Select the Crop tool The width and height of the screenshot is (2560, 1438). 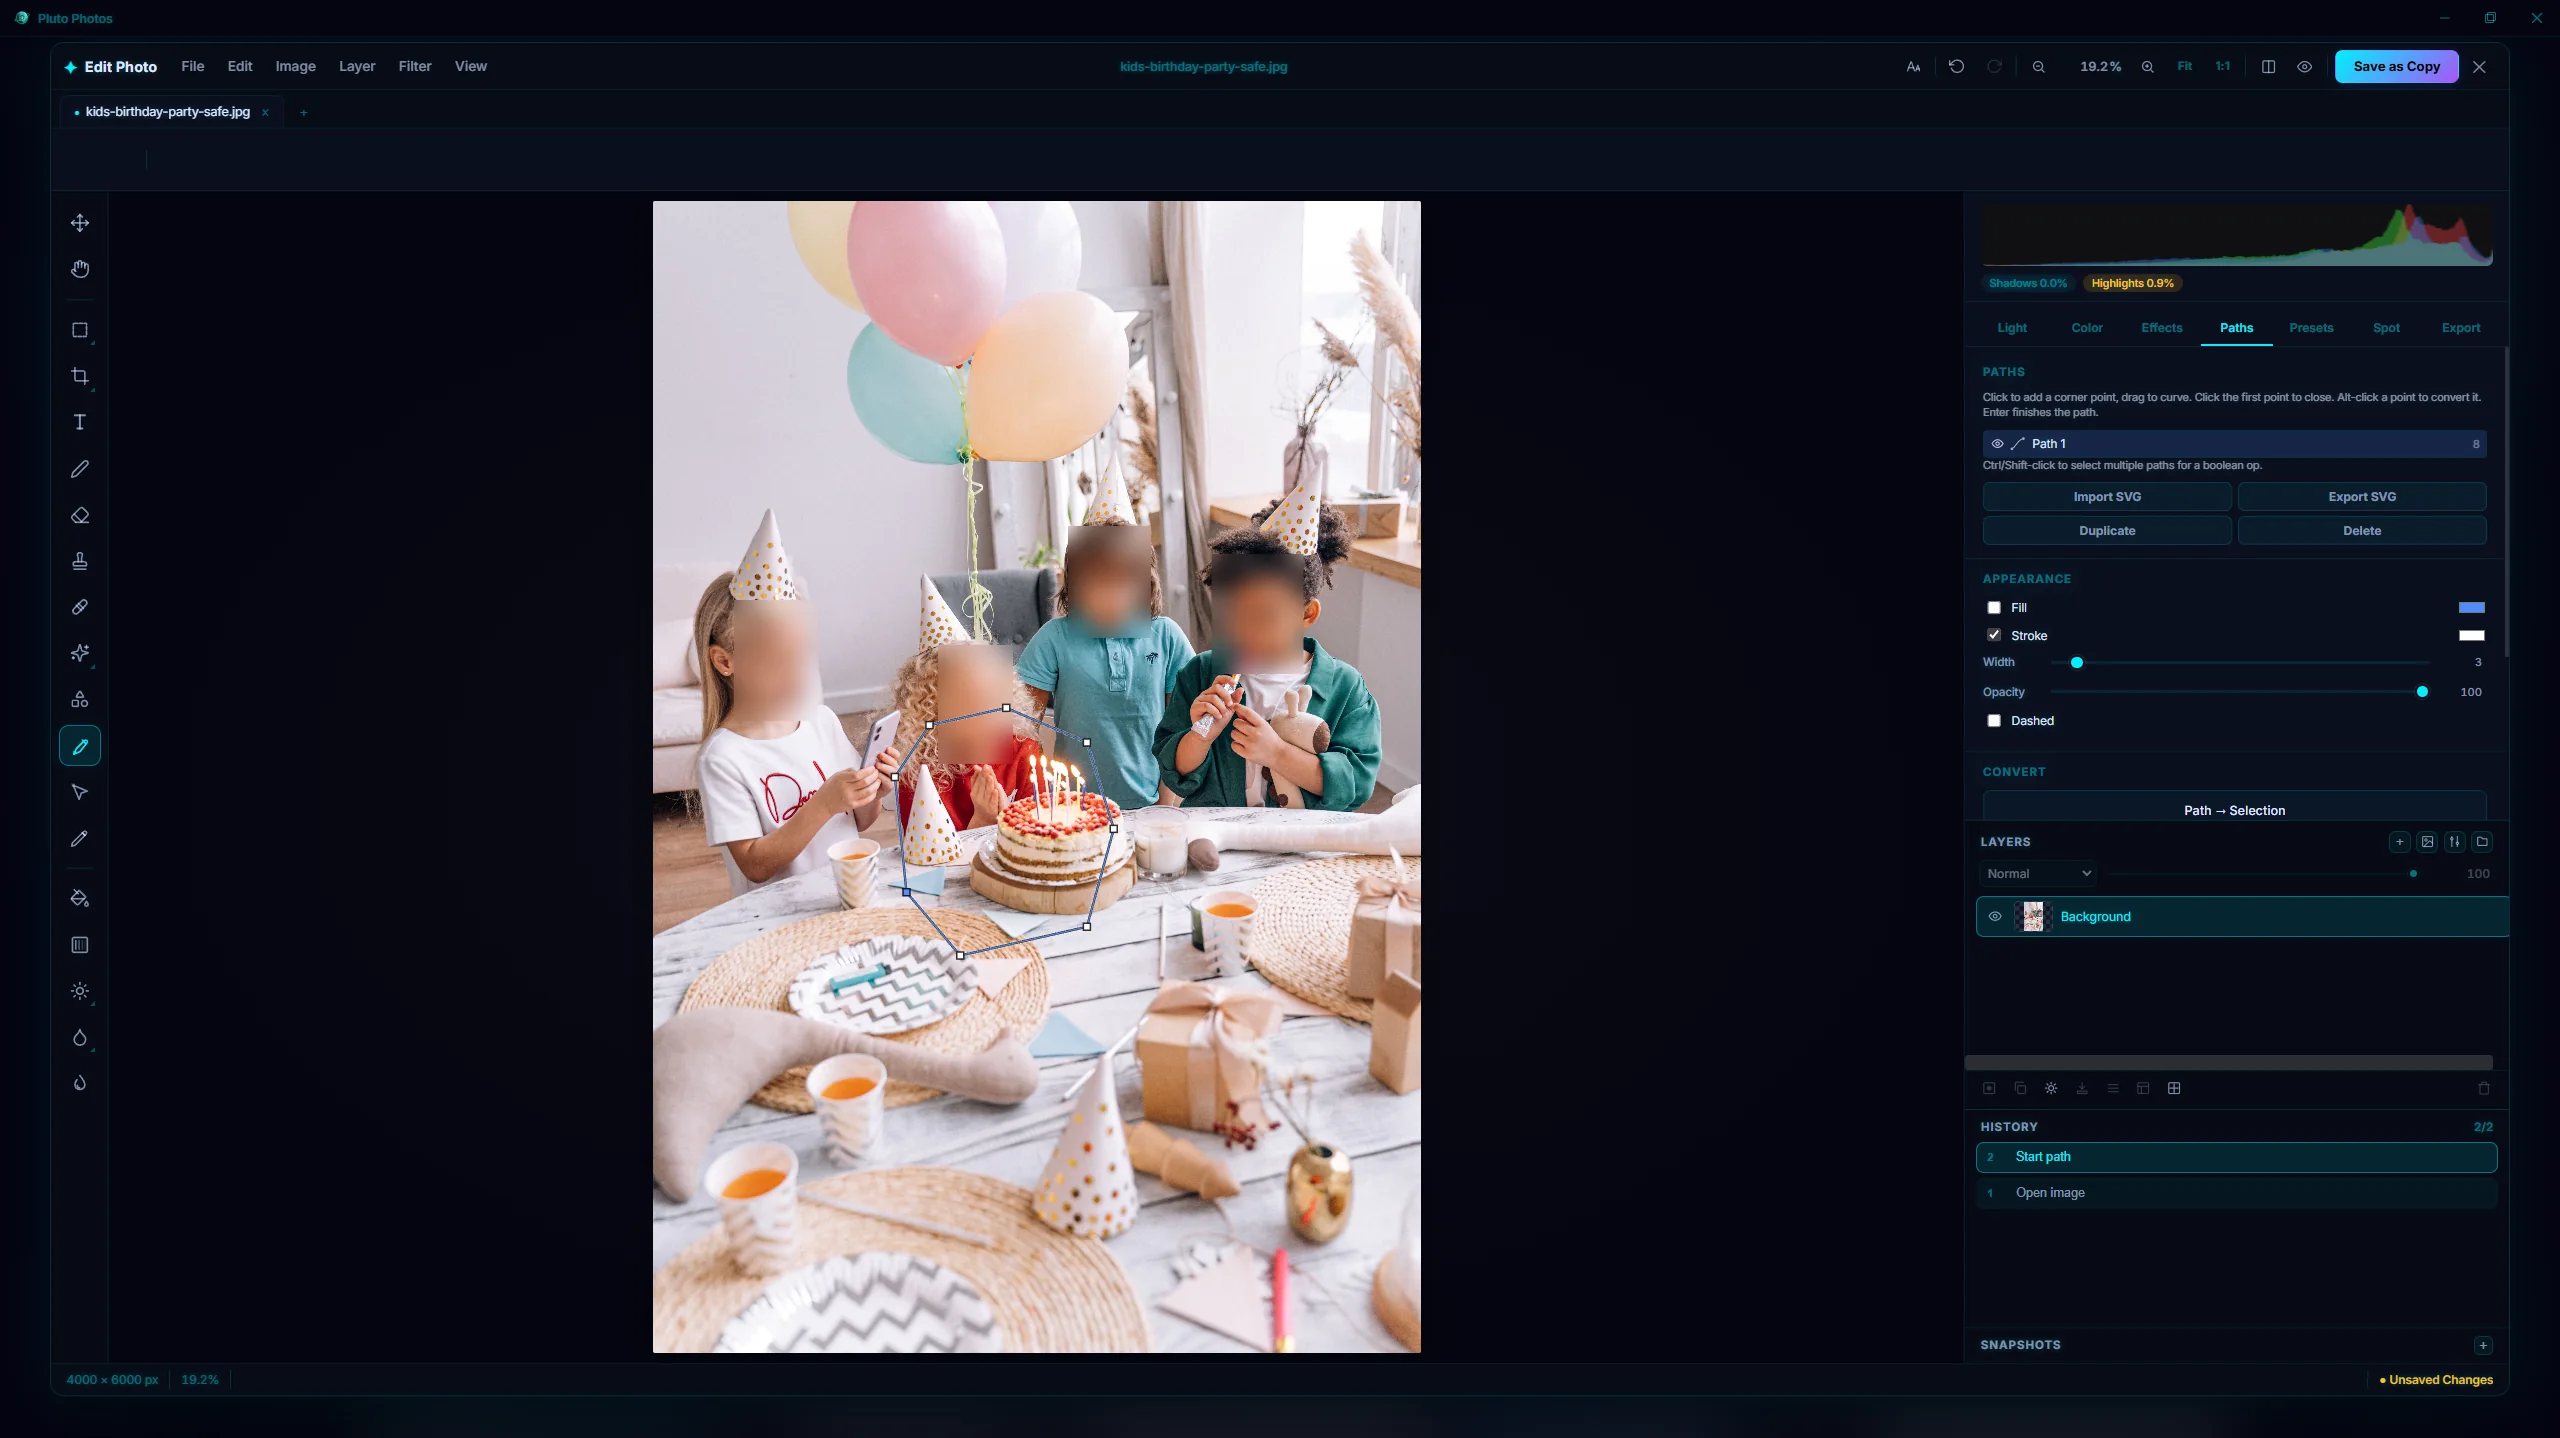tap(80, 376)
